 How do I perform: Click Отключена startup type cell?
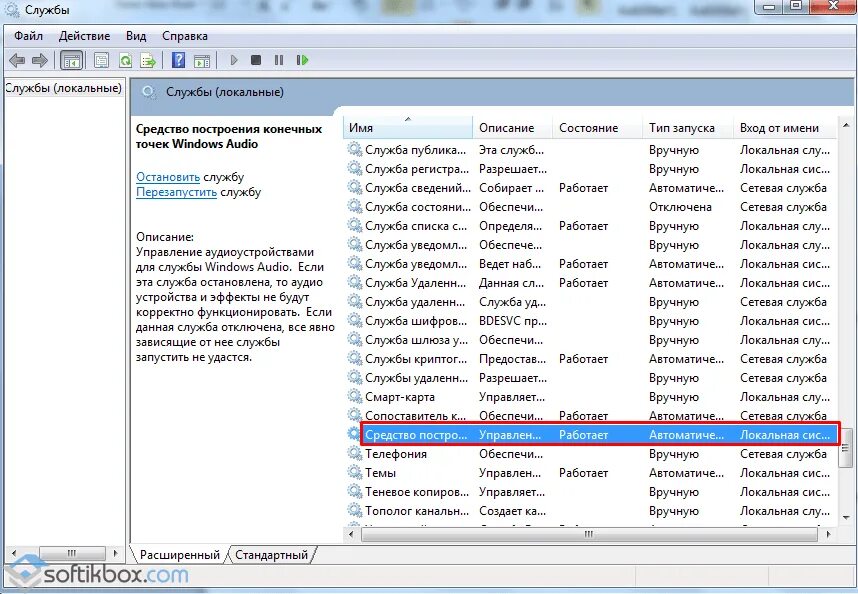point(680,207)
